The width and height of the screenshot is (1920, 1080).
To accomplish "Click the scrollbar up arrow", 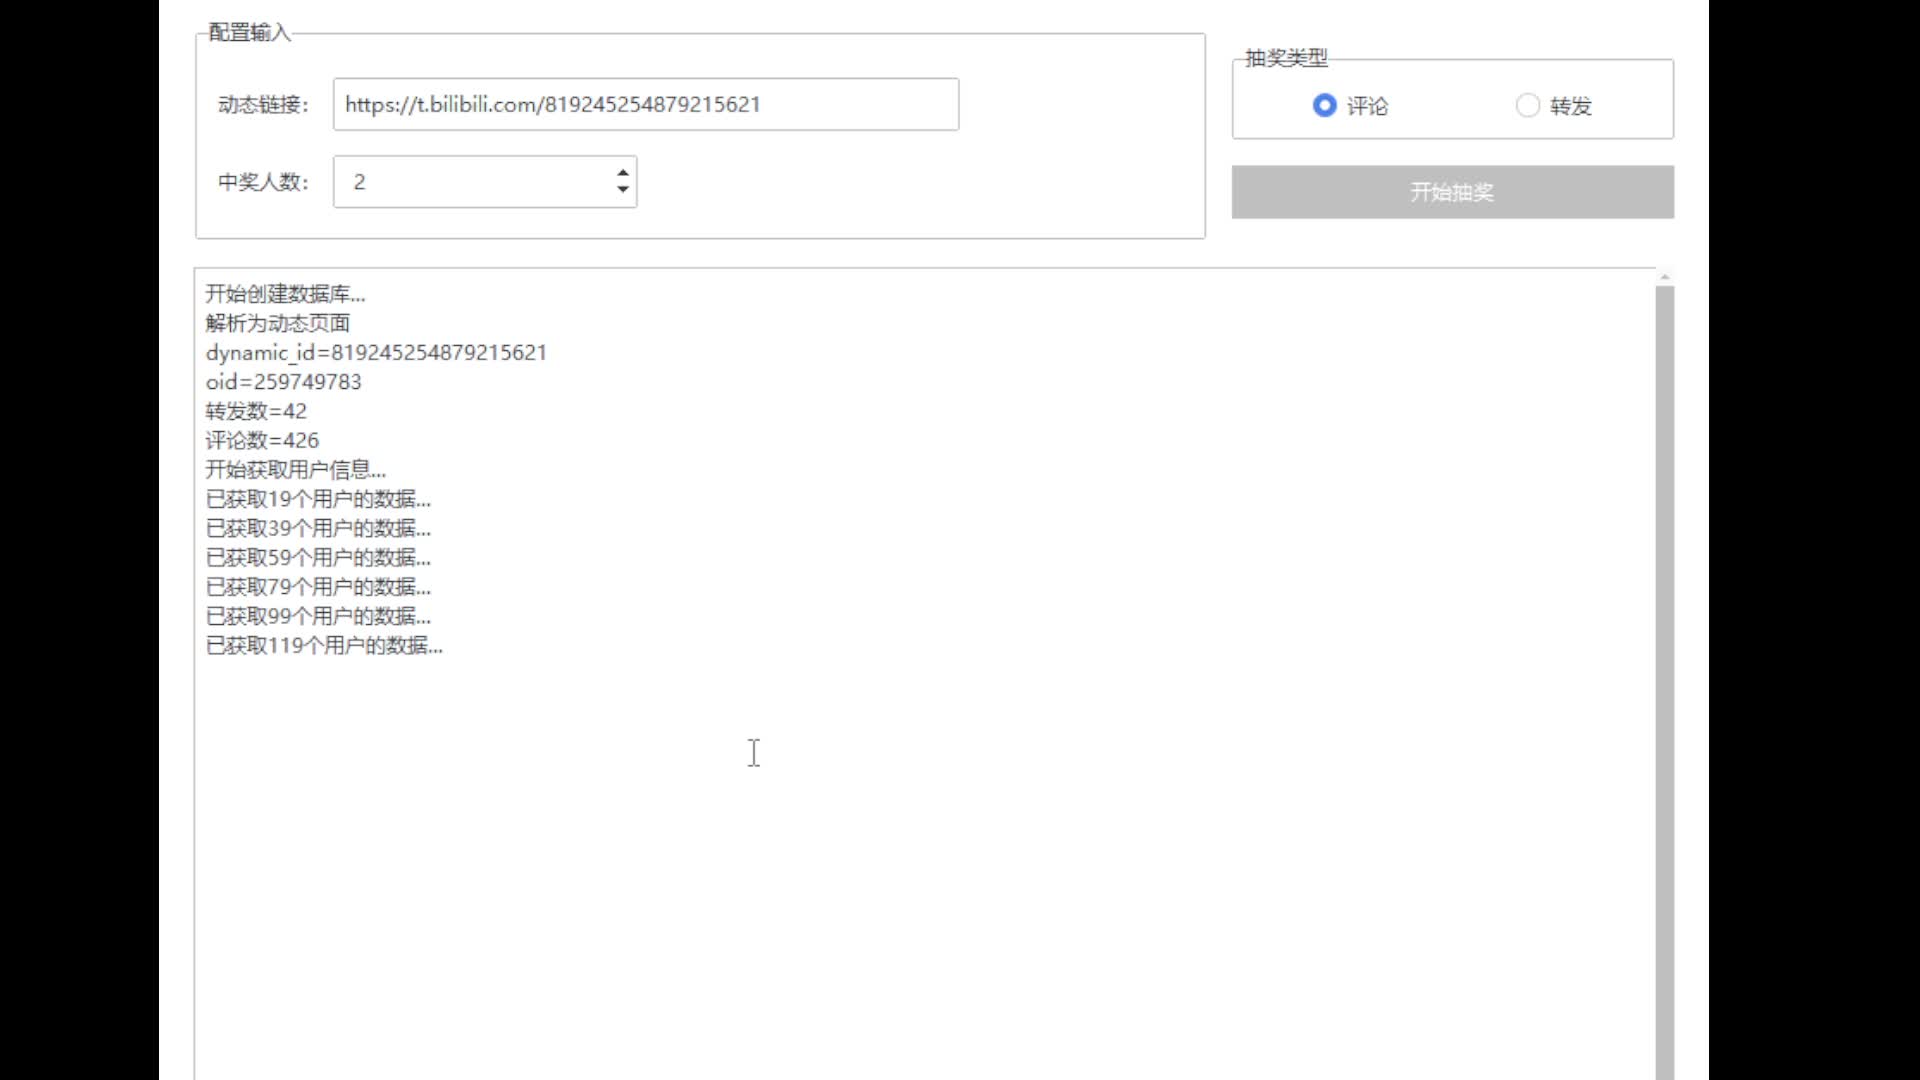I will coord(1664,276).
